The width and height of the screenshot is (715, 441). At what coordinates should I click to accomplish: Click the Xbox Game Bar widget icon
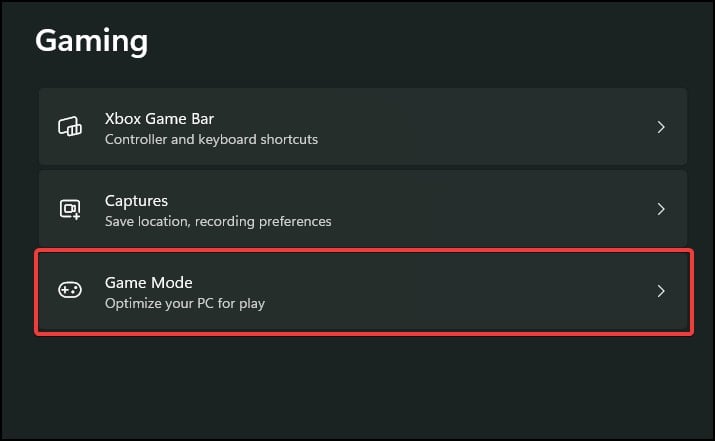coord(70,126)
